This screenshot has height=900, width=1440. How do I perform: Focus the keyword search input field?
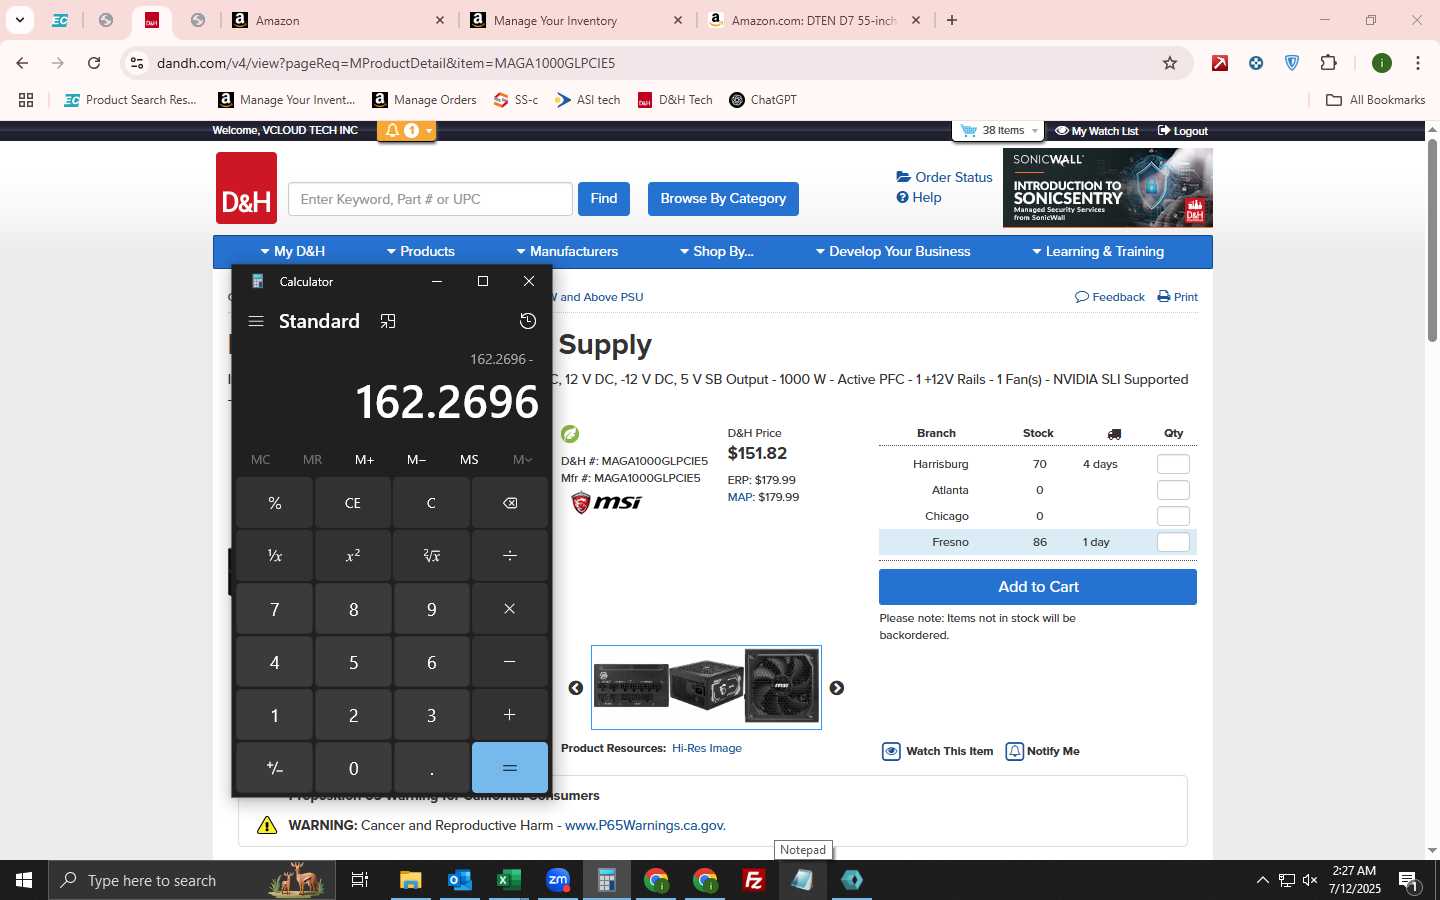(430, 199)
